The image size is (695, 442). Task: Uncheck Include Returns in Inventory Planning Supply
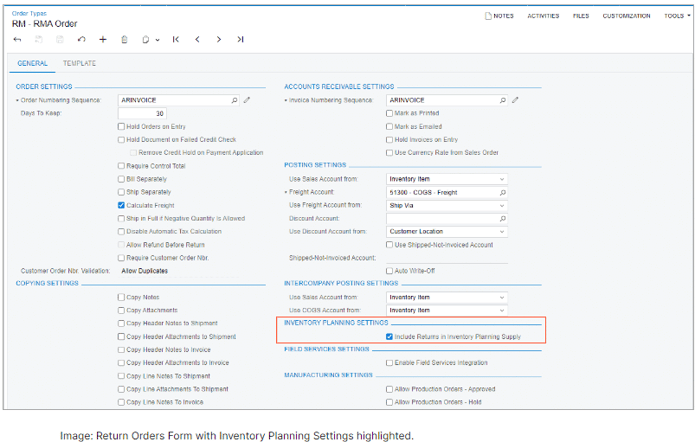[x=390, y=336]
